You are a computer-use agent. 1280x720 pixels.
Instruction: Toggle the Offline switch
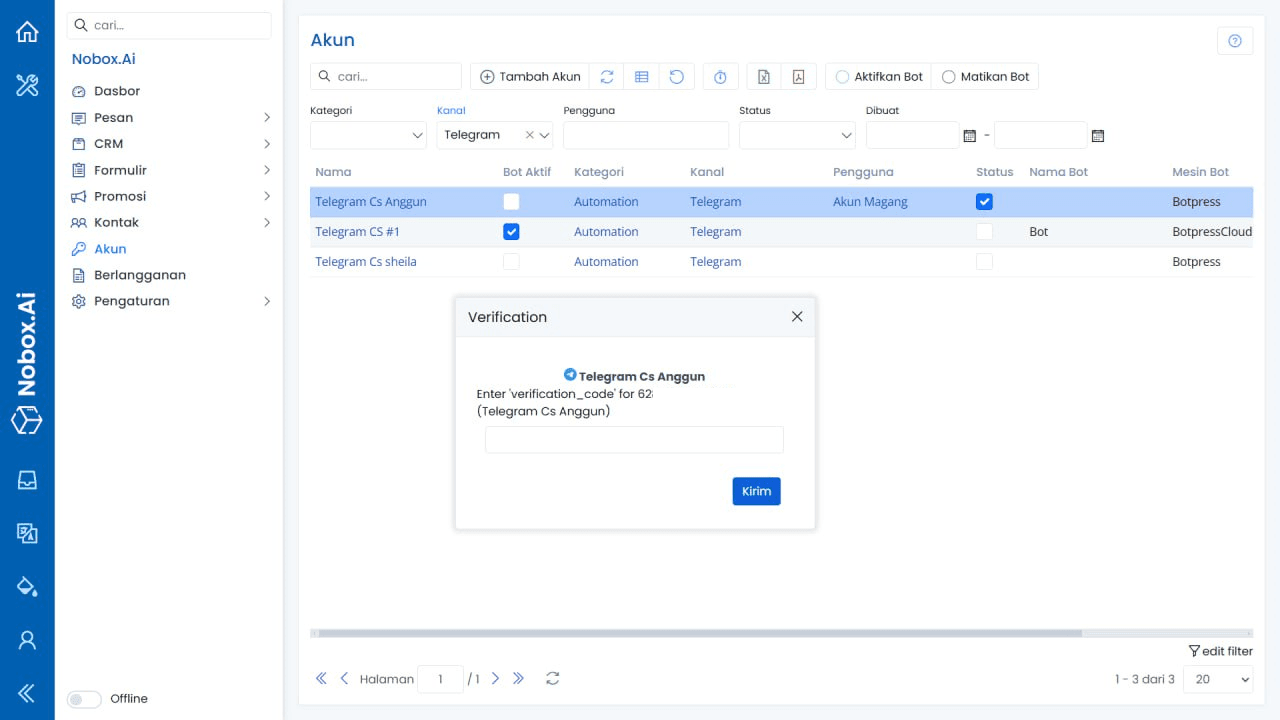[84, 698]
